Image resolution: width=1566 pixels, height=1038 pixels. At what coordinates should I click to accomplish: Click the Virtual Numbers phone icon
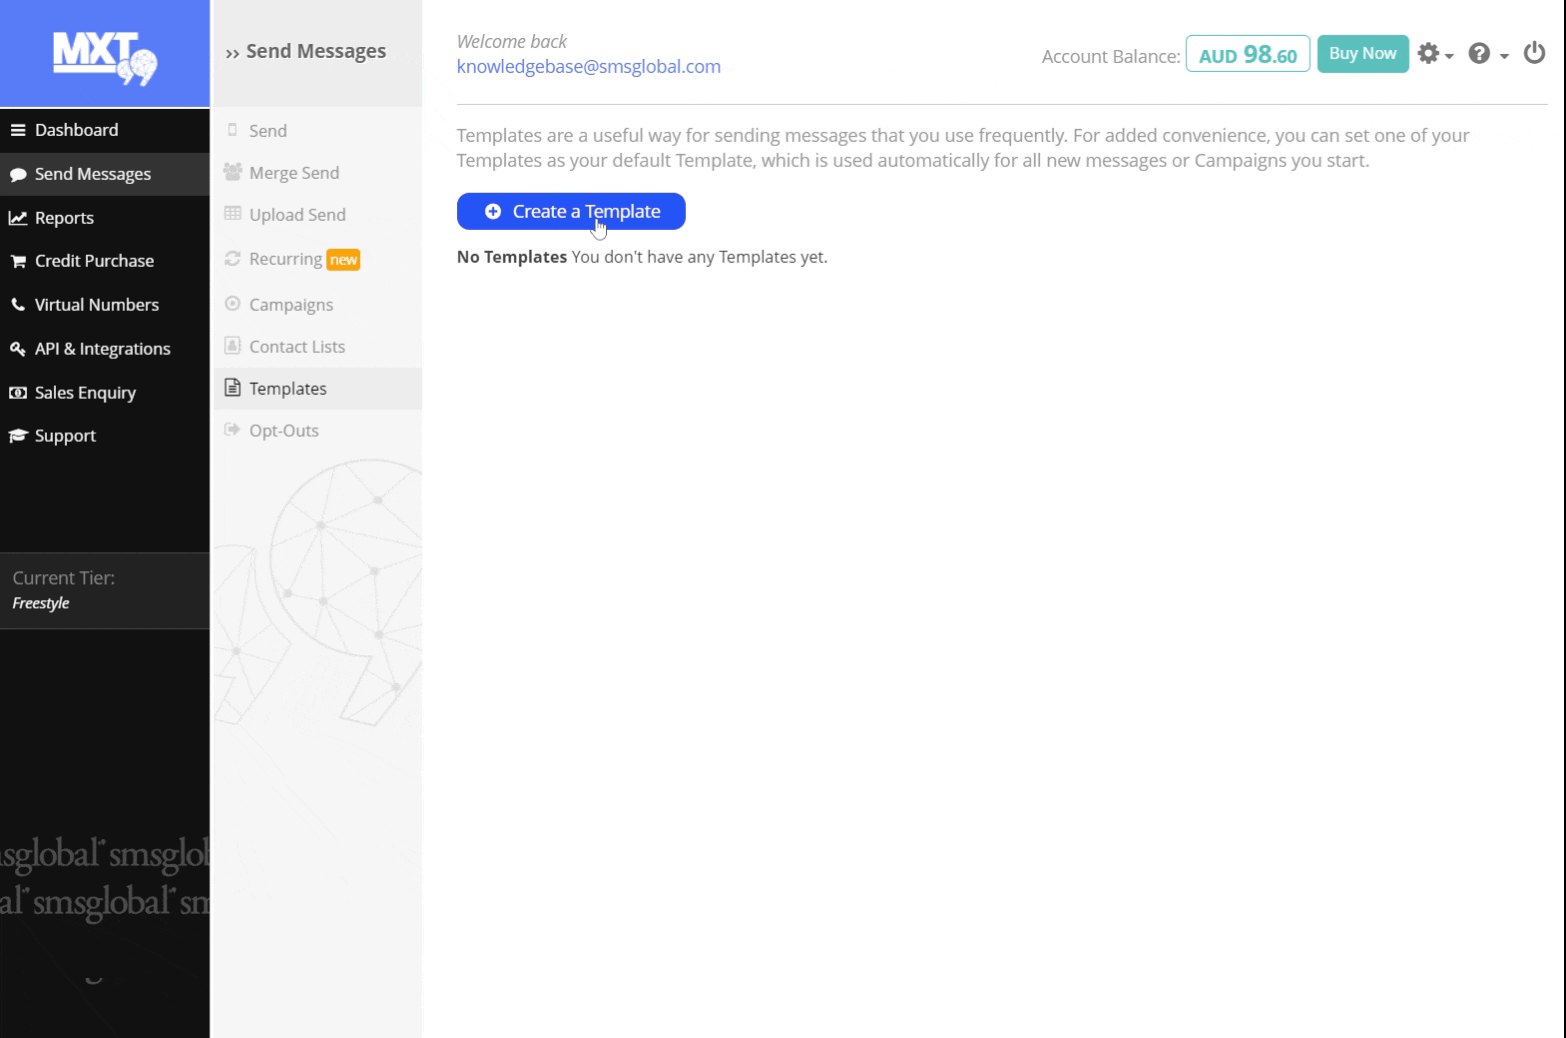point(18,305)
